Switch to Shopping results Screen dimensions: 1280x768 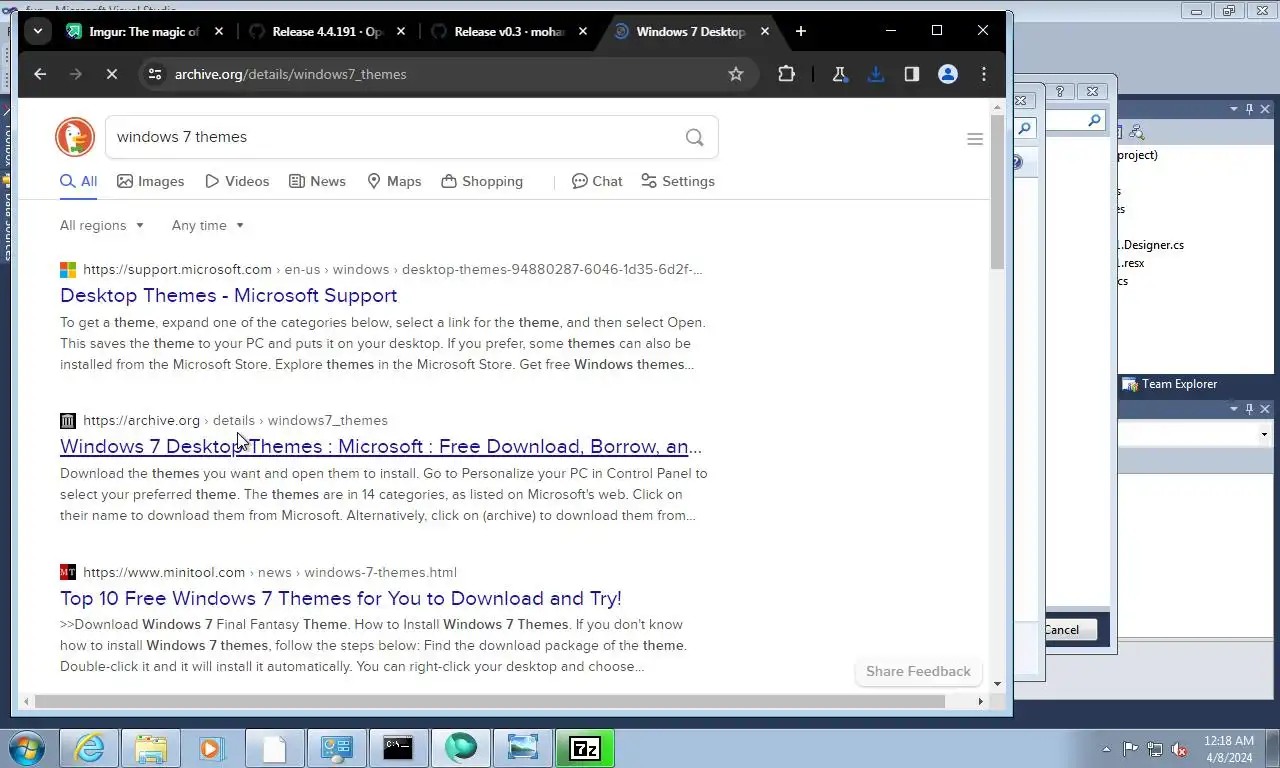[x=482, y=181]
